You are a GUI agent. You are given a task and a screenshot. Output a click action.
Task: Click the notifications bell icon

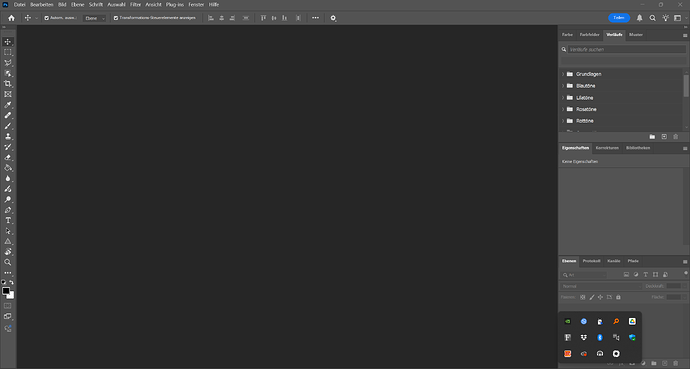[639, 18]
